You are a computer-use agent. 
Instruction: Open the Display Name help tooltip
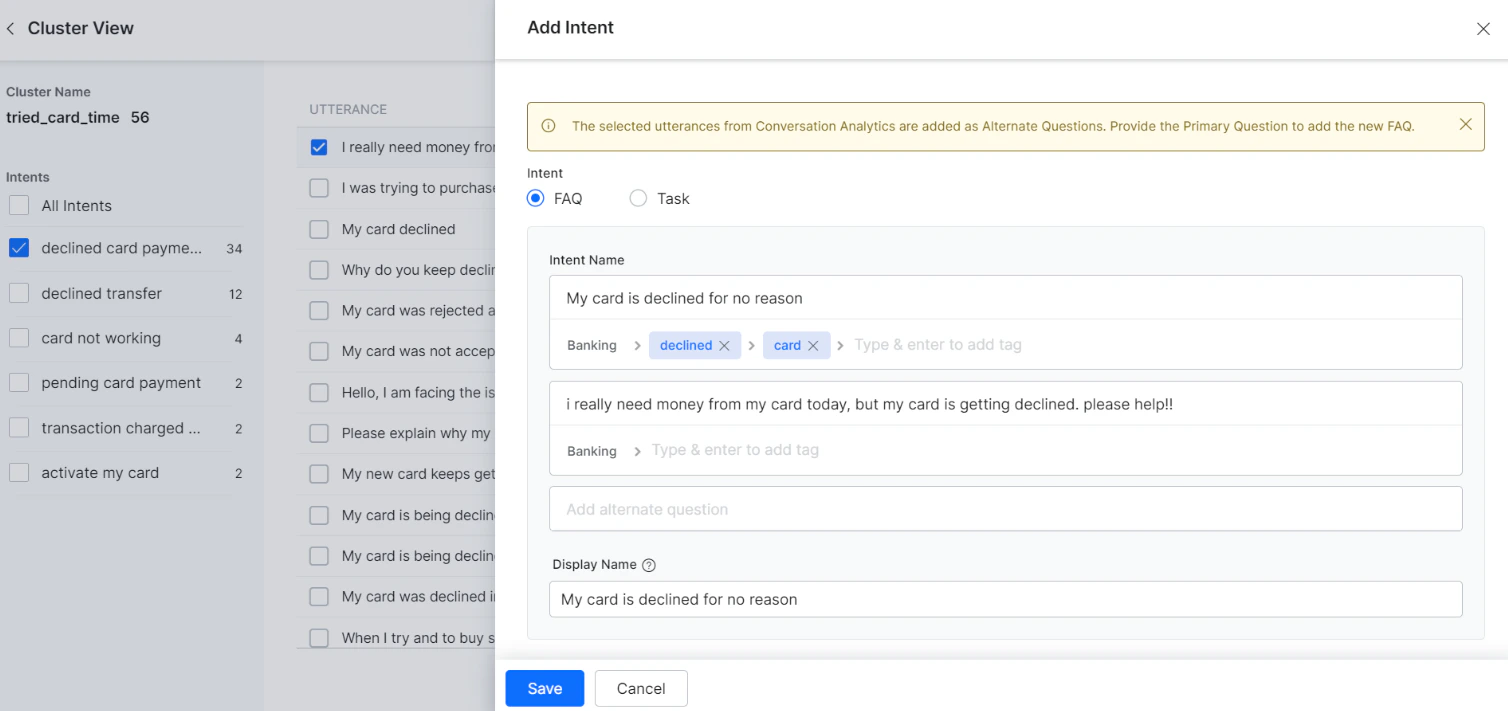click(648, 564)
